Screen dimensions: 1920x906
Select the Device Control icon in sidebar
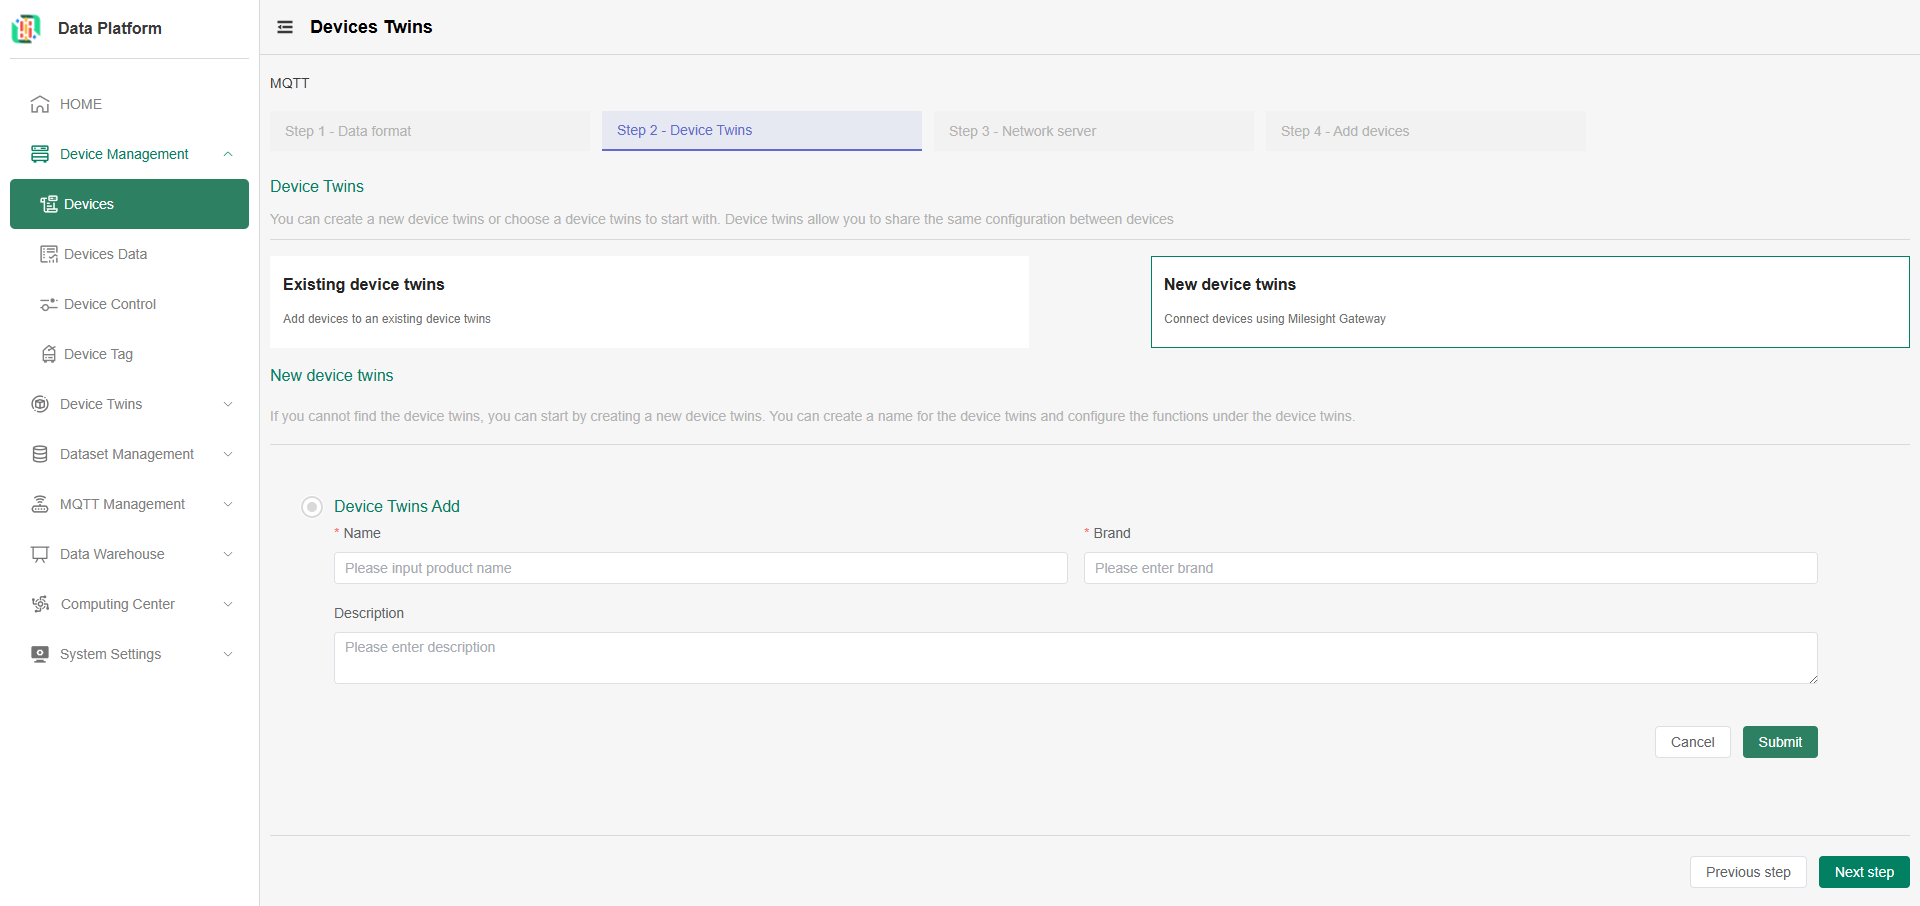(49, 304)
